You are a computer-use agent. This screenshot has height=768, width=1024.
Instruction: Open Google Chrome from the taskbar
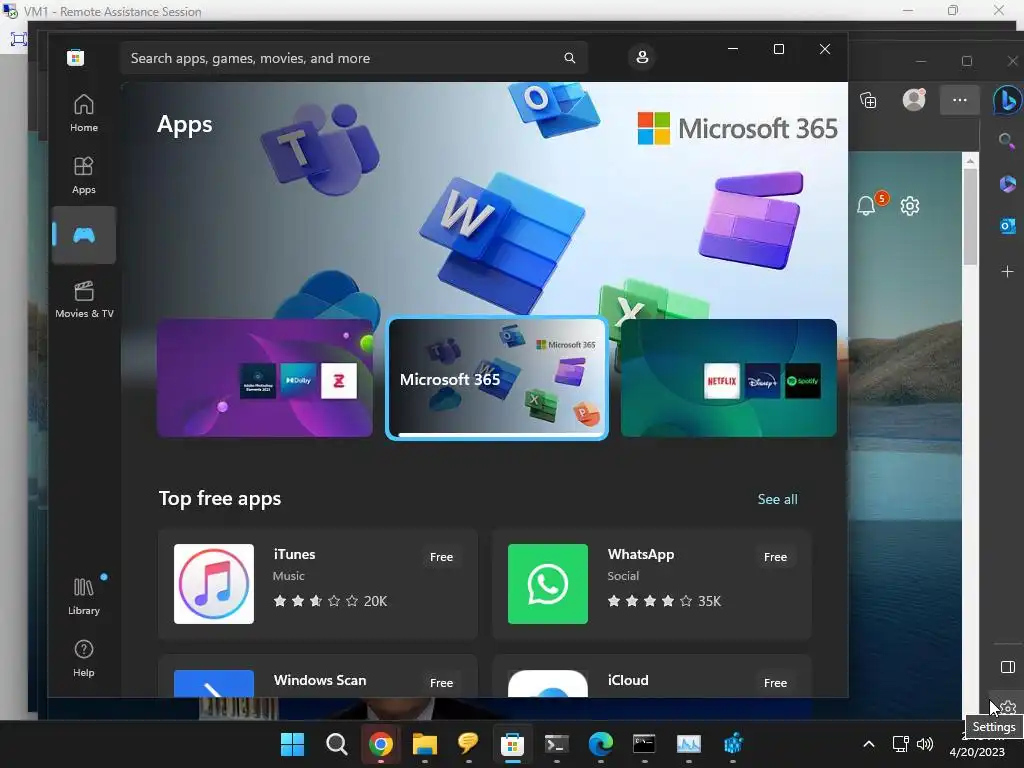(381, 744)
